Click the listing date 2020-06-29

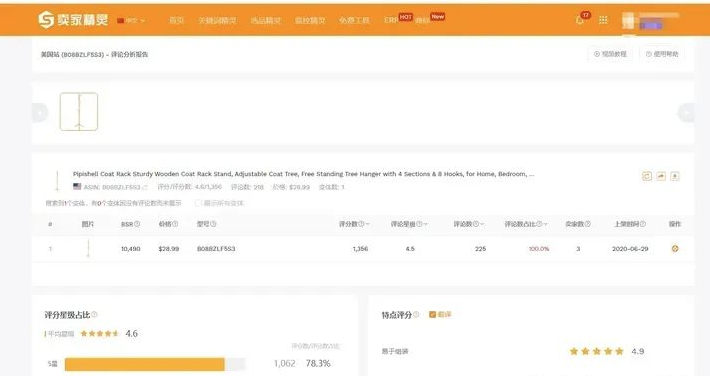click(630, 249)
